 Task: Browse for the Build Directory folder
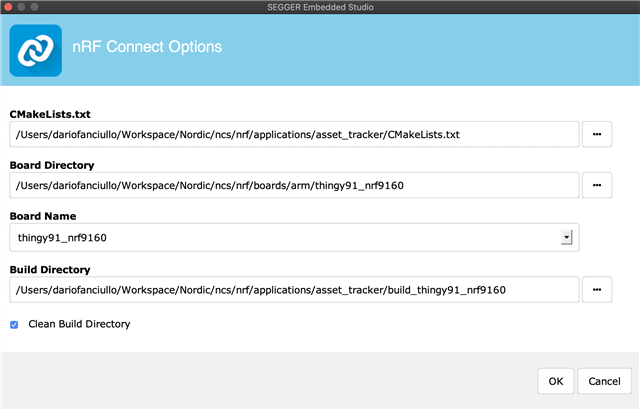click(x=597, y=290)
